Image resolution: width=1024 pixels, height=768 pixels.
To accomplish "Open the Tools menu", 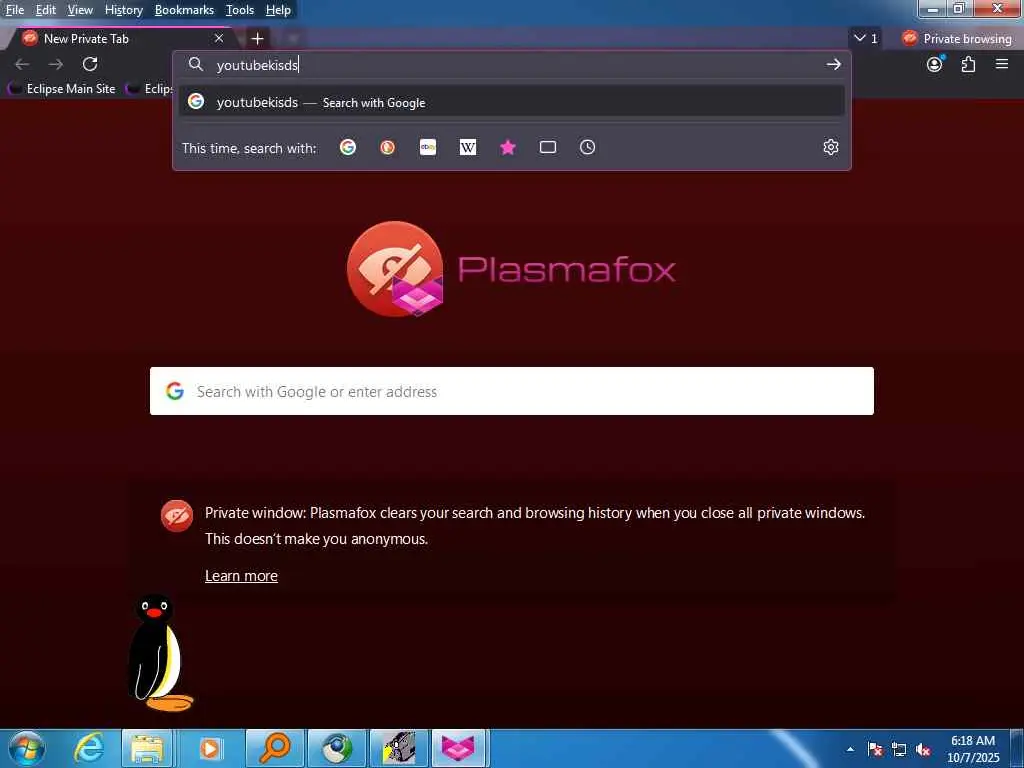I will (239, 10).
